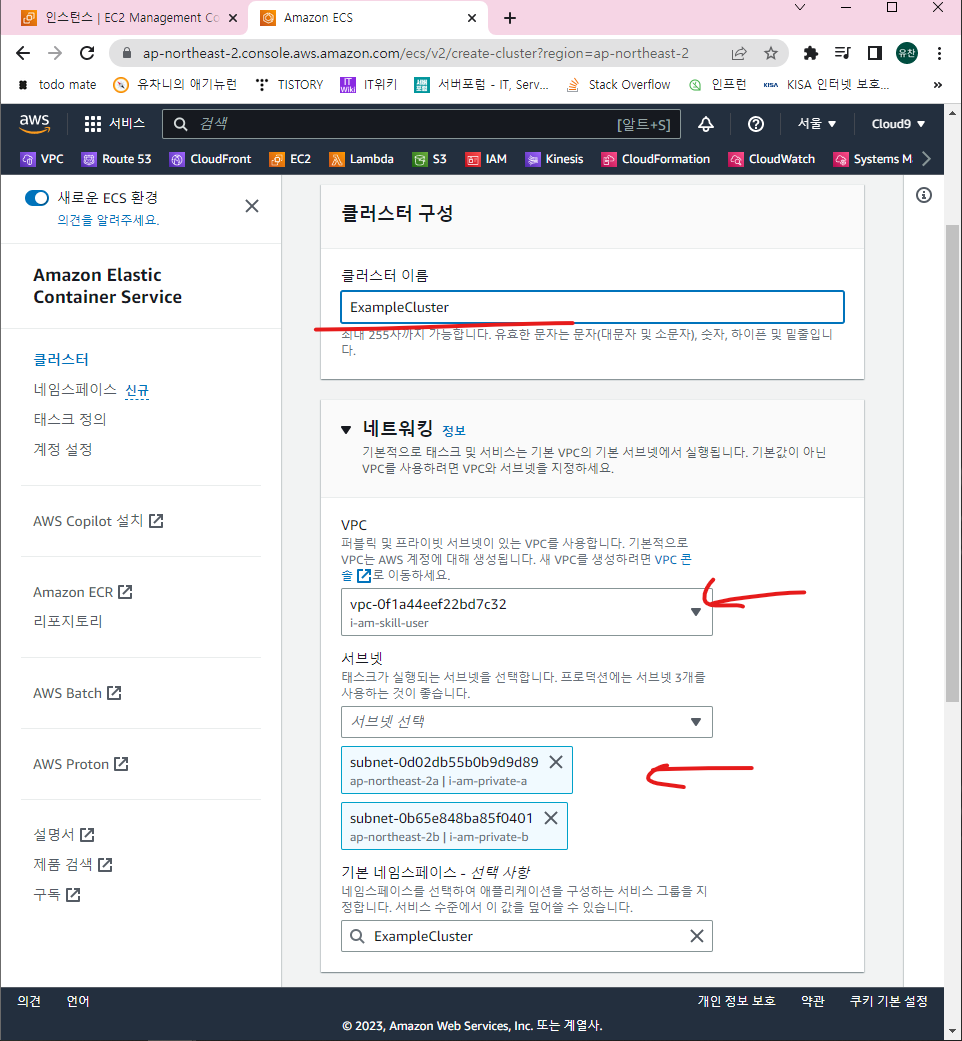Open the AWS home logo
Screen dimensions: 962x1041
pyautogui.click(x=35, y=123)
